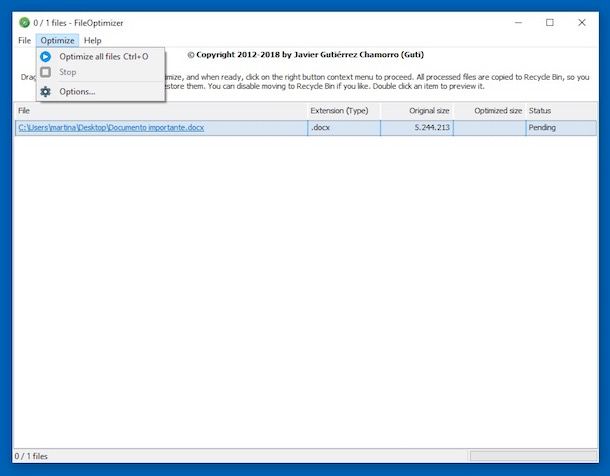
Task: Click the copyright line by Javier Gutiérrez Chamorro
Action: (306, 55)
